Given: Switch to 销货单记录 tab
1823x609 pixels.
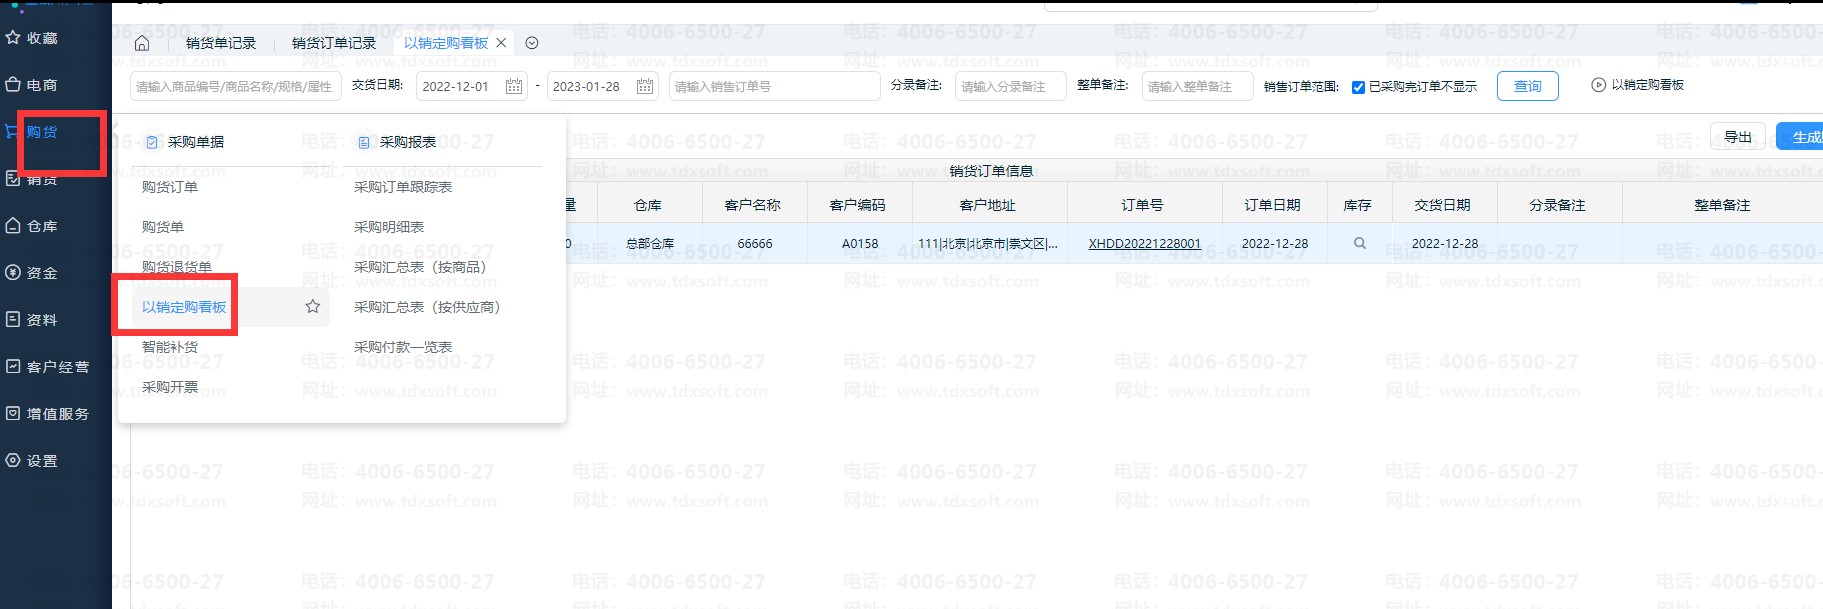Looking at the screenshot, I should [x=221, y=43].
